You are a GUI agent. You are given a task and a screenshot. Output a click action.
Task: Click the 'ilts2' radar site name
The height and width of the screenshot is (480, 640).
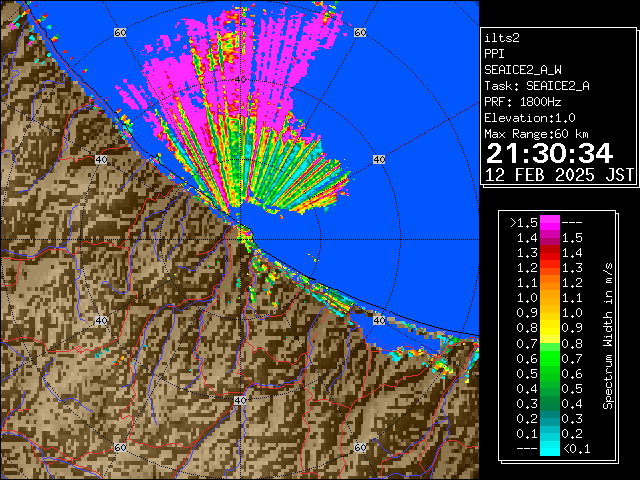pos(502,38)
